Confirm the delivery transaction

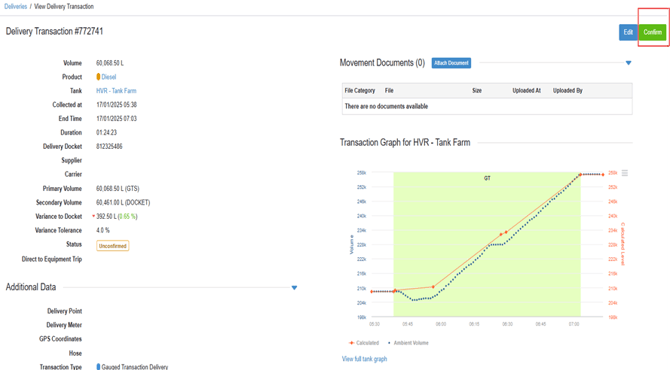(x=652, y=32)
